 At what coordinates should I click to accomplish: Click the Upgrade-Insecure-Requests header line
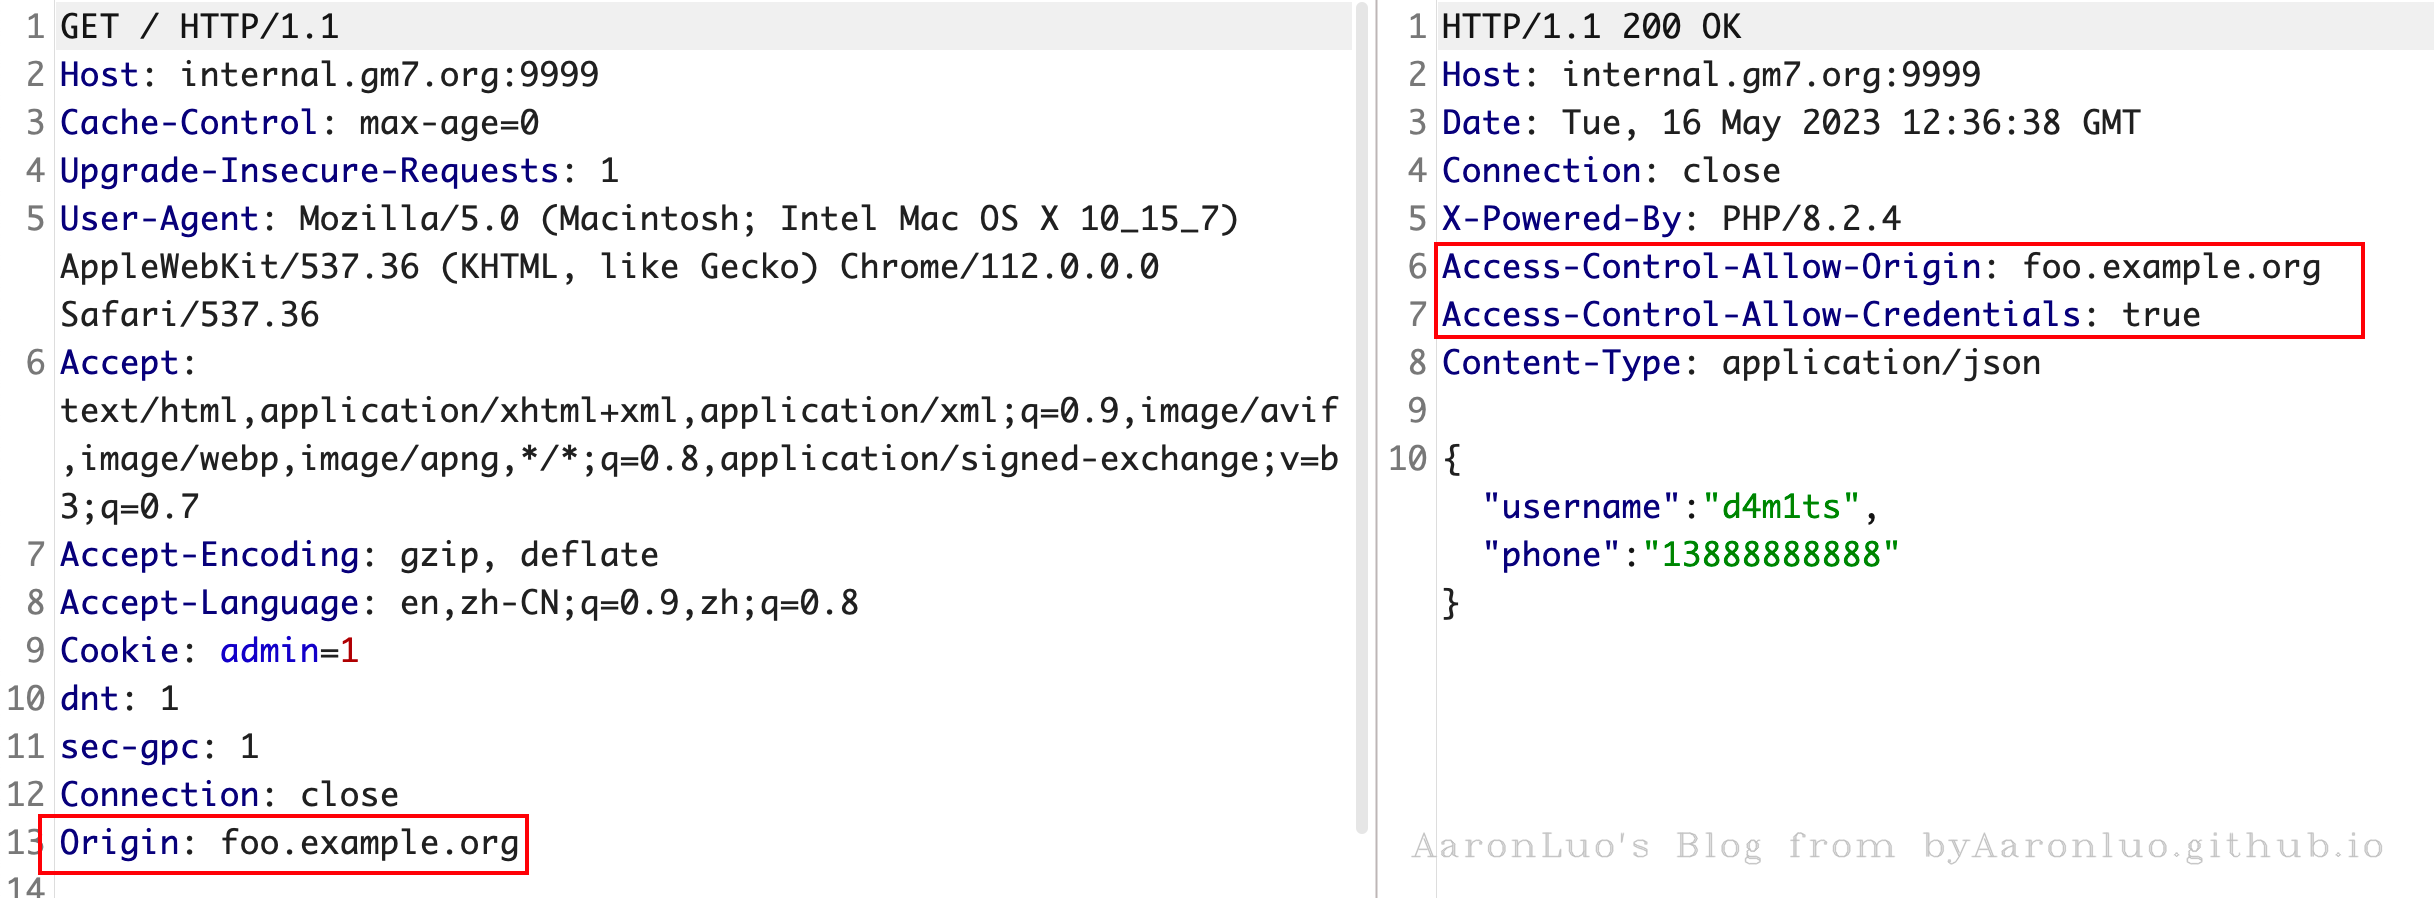coord(338,171)
